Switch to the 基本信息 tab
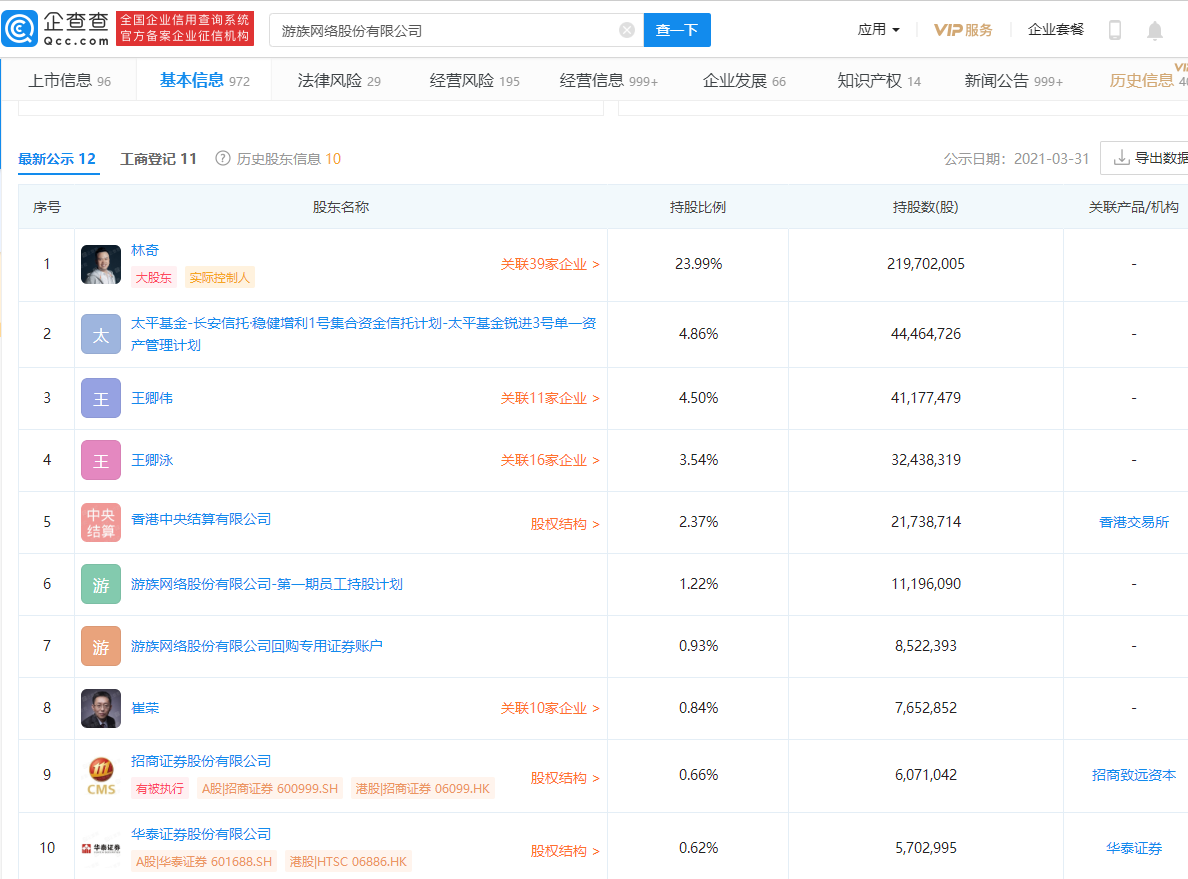 click(x=204, y=80)
